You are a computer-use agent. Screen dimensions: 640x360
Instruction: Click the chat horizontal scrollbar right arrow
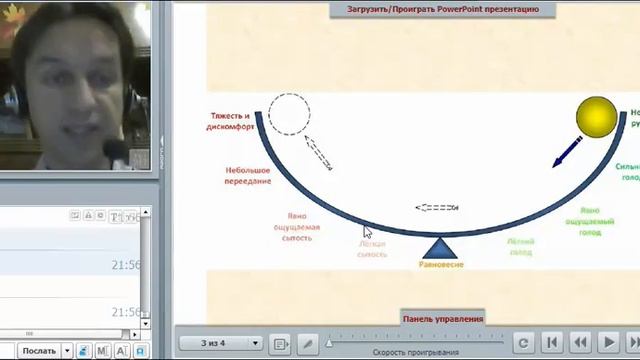[134, 334]
